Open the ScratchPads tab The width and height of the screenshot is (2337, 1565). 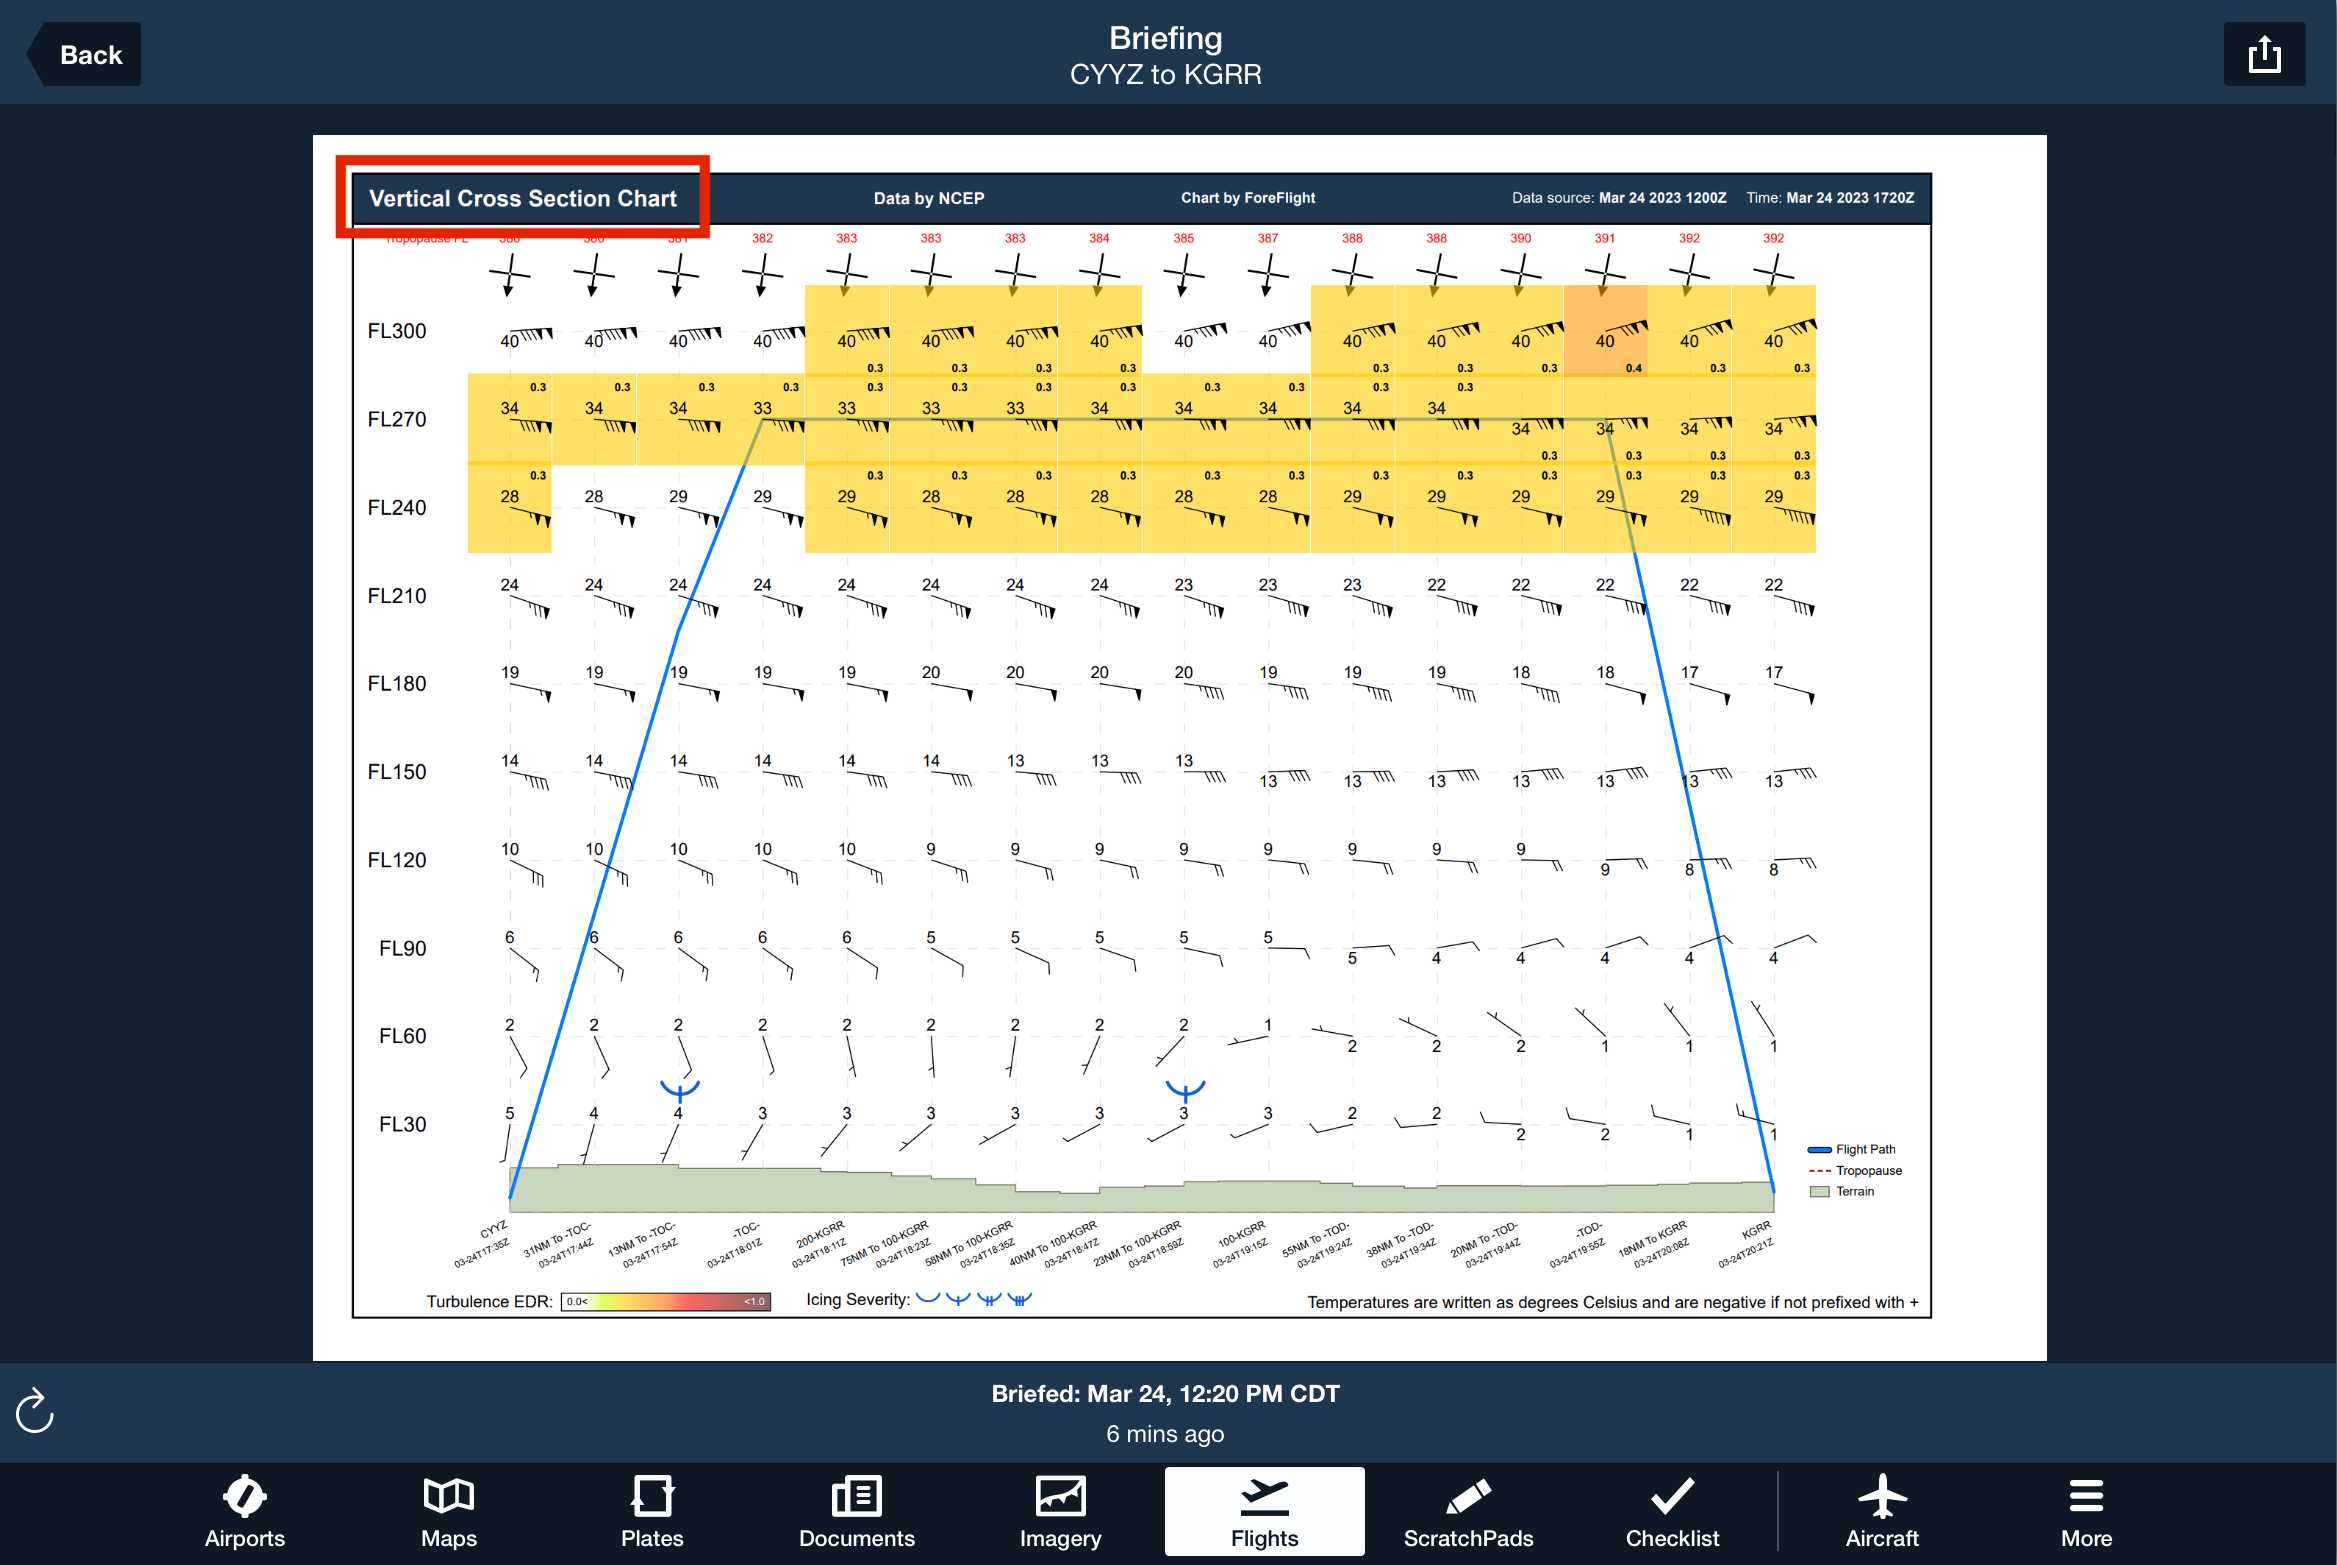[1468, 1512]
